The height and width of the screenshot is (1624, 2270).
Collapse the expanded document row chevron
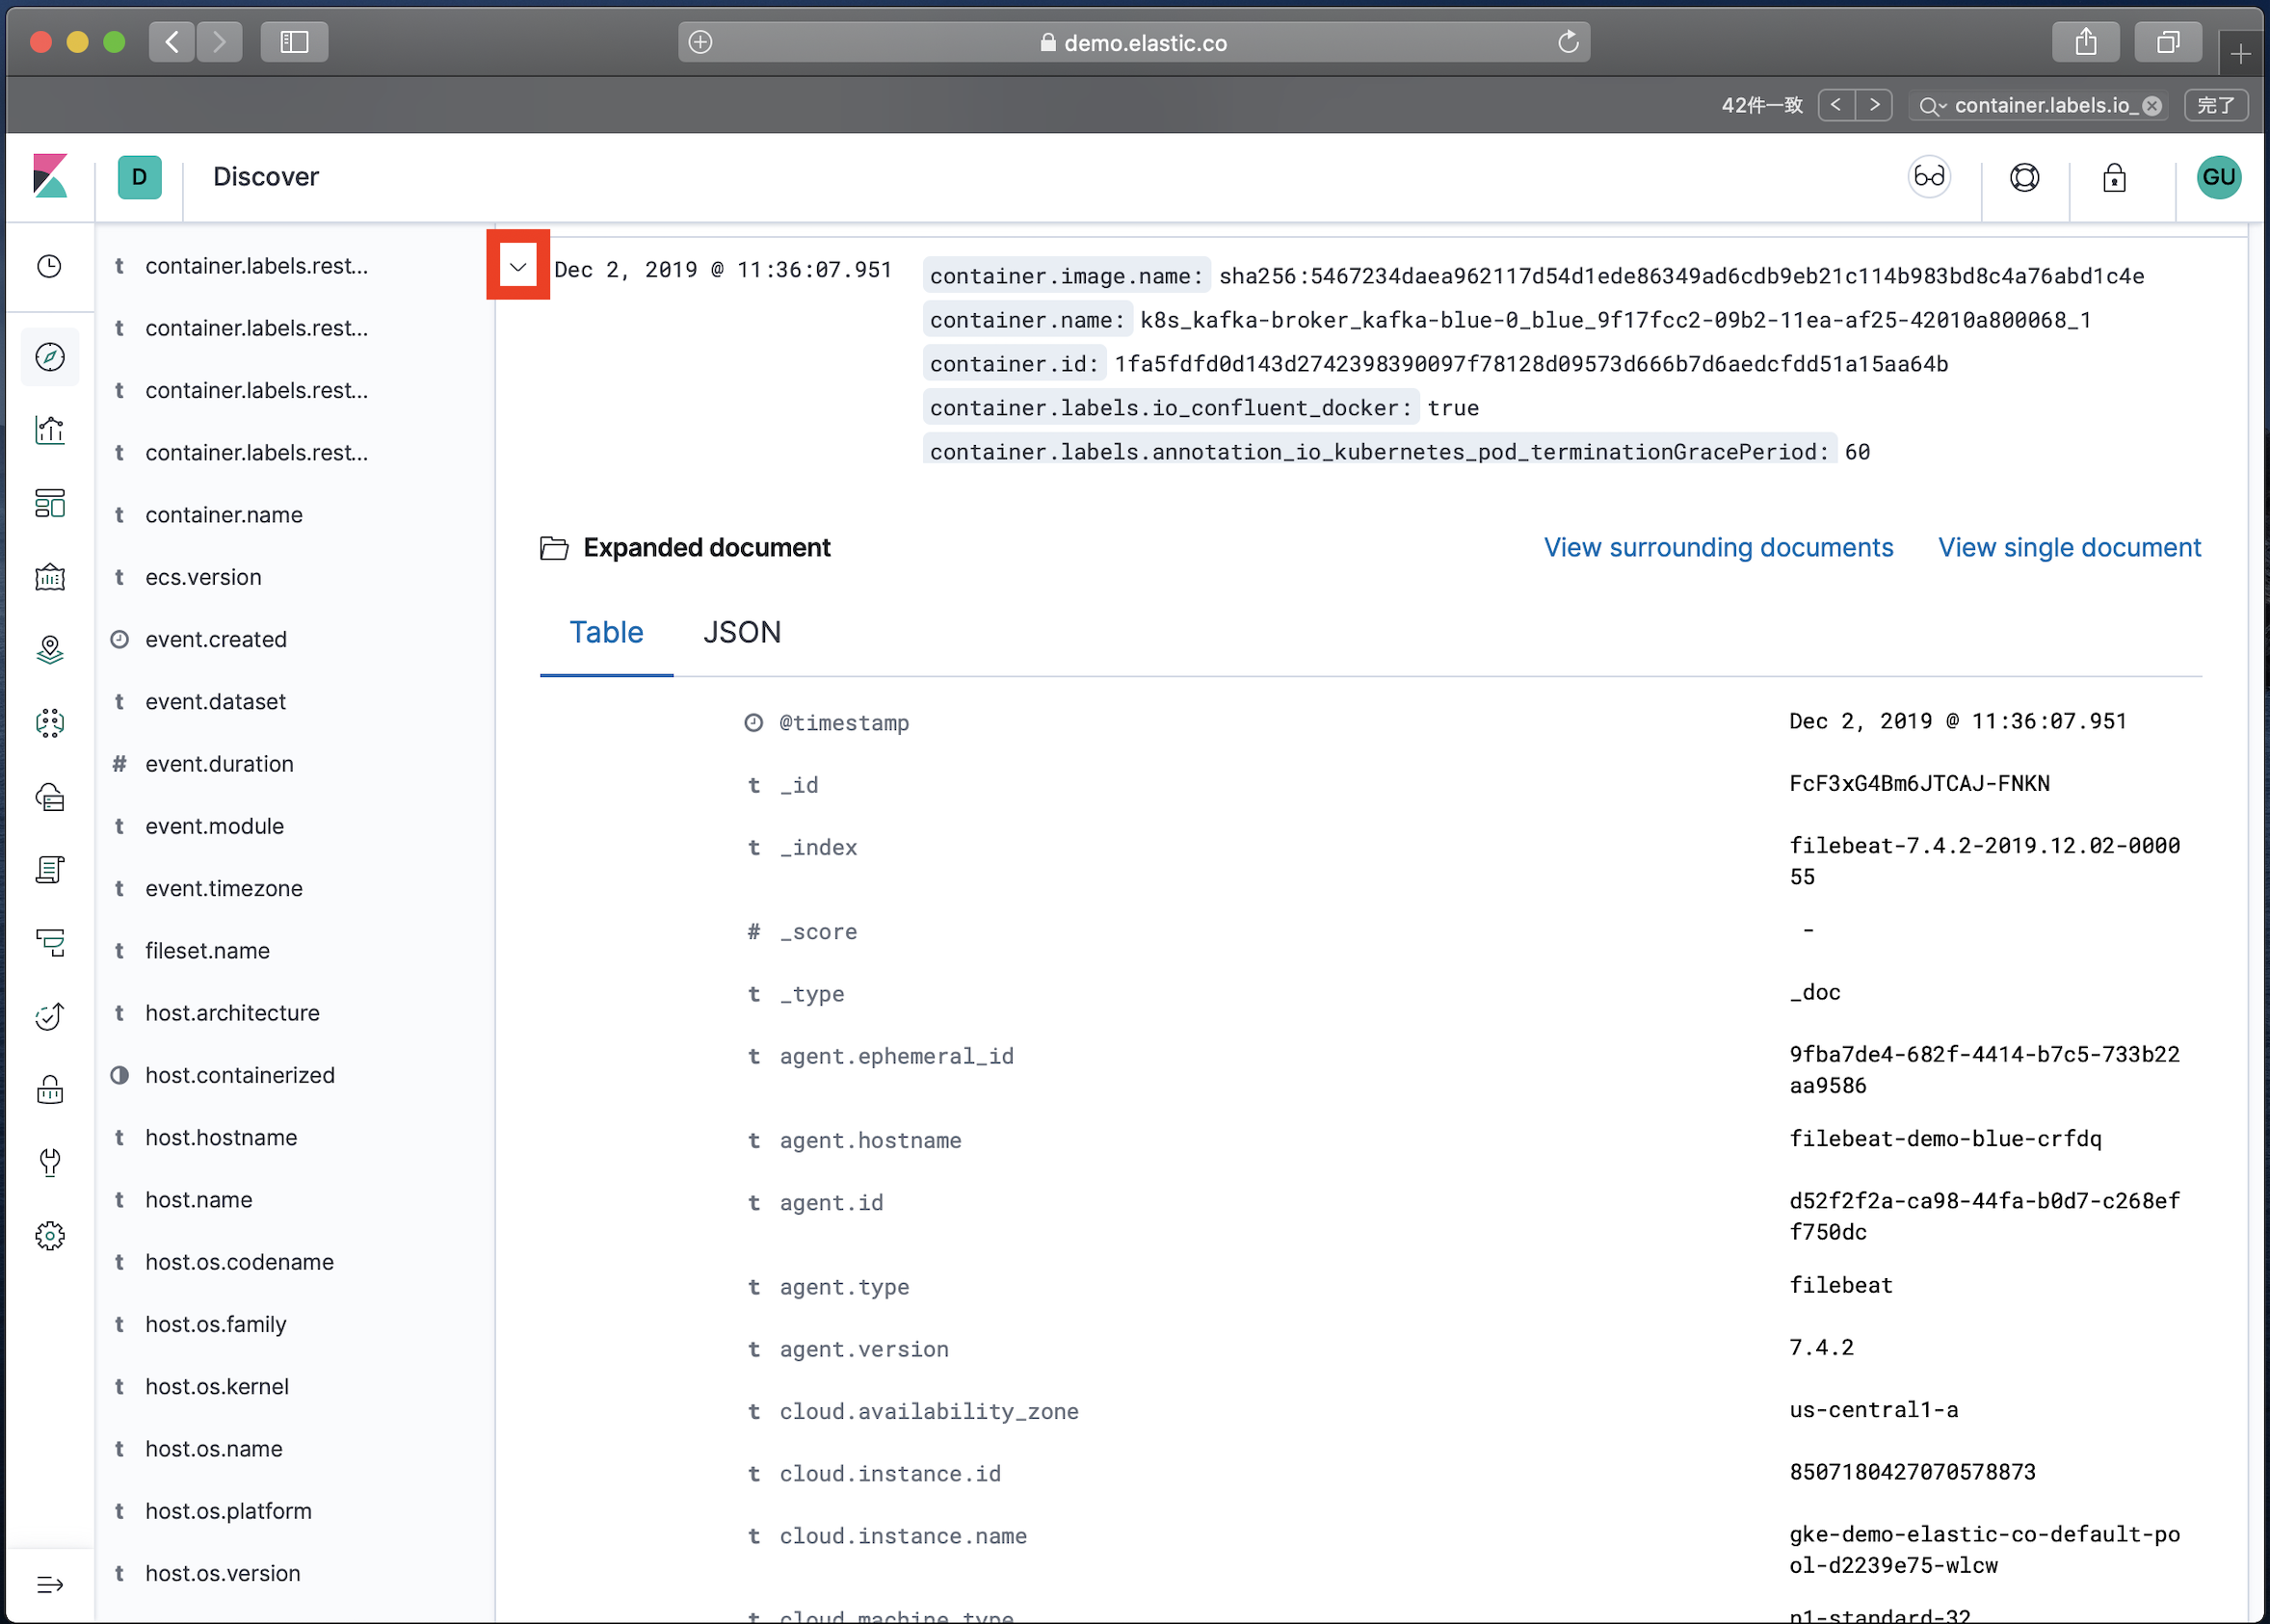click(x=518, y=266)
